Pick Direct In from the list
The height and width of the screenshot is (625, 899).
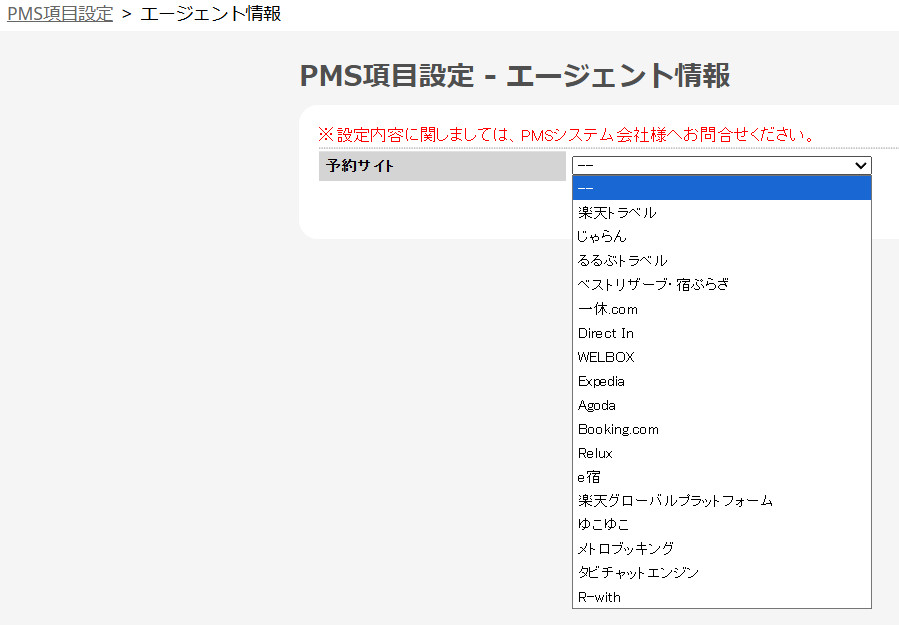click(722, 333)
